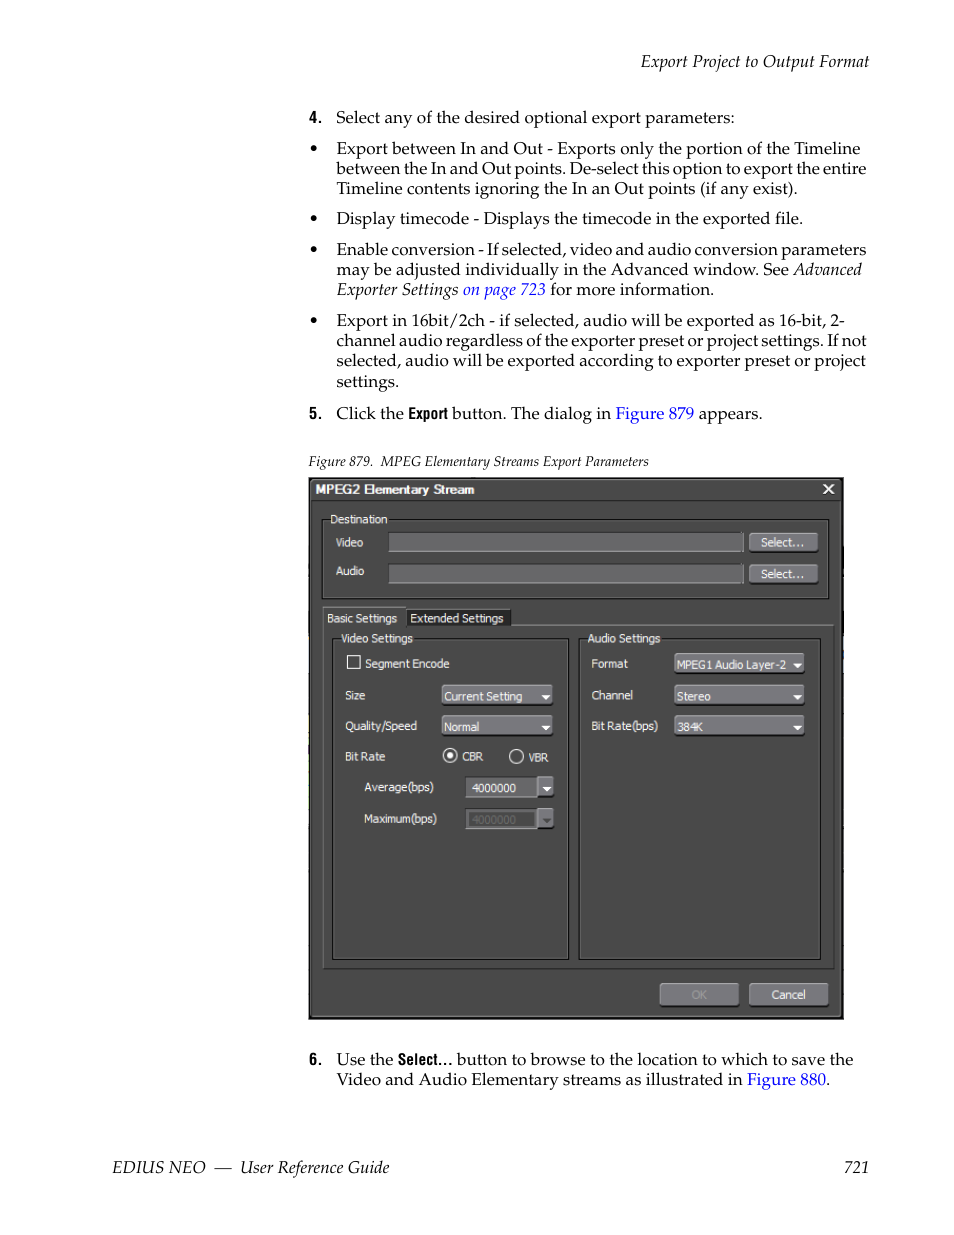Open the Quality/Speed dropdown showing Normal
Screen dimensions: 954x1235
point(497,726)
